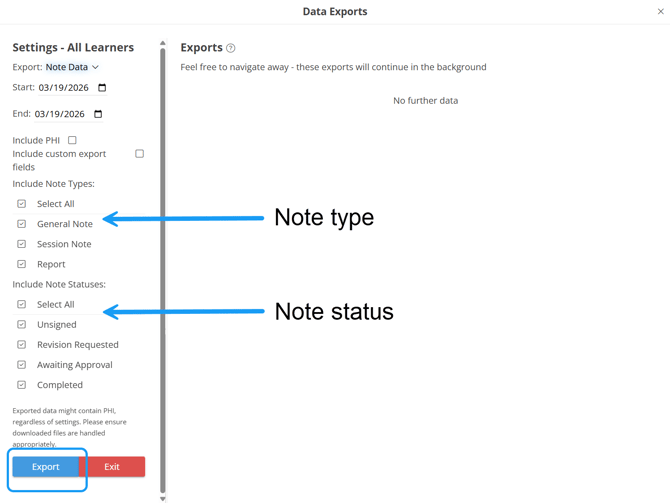Uncheck the Unsigned status checkbox
The image size is (670, 503).
tap(22, 324)
